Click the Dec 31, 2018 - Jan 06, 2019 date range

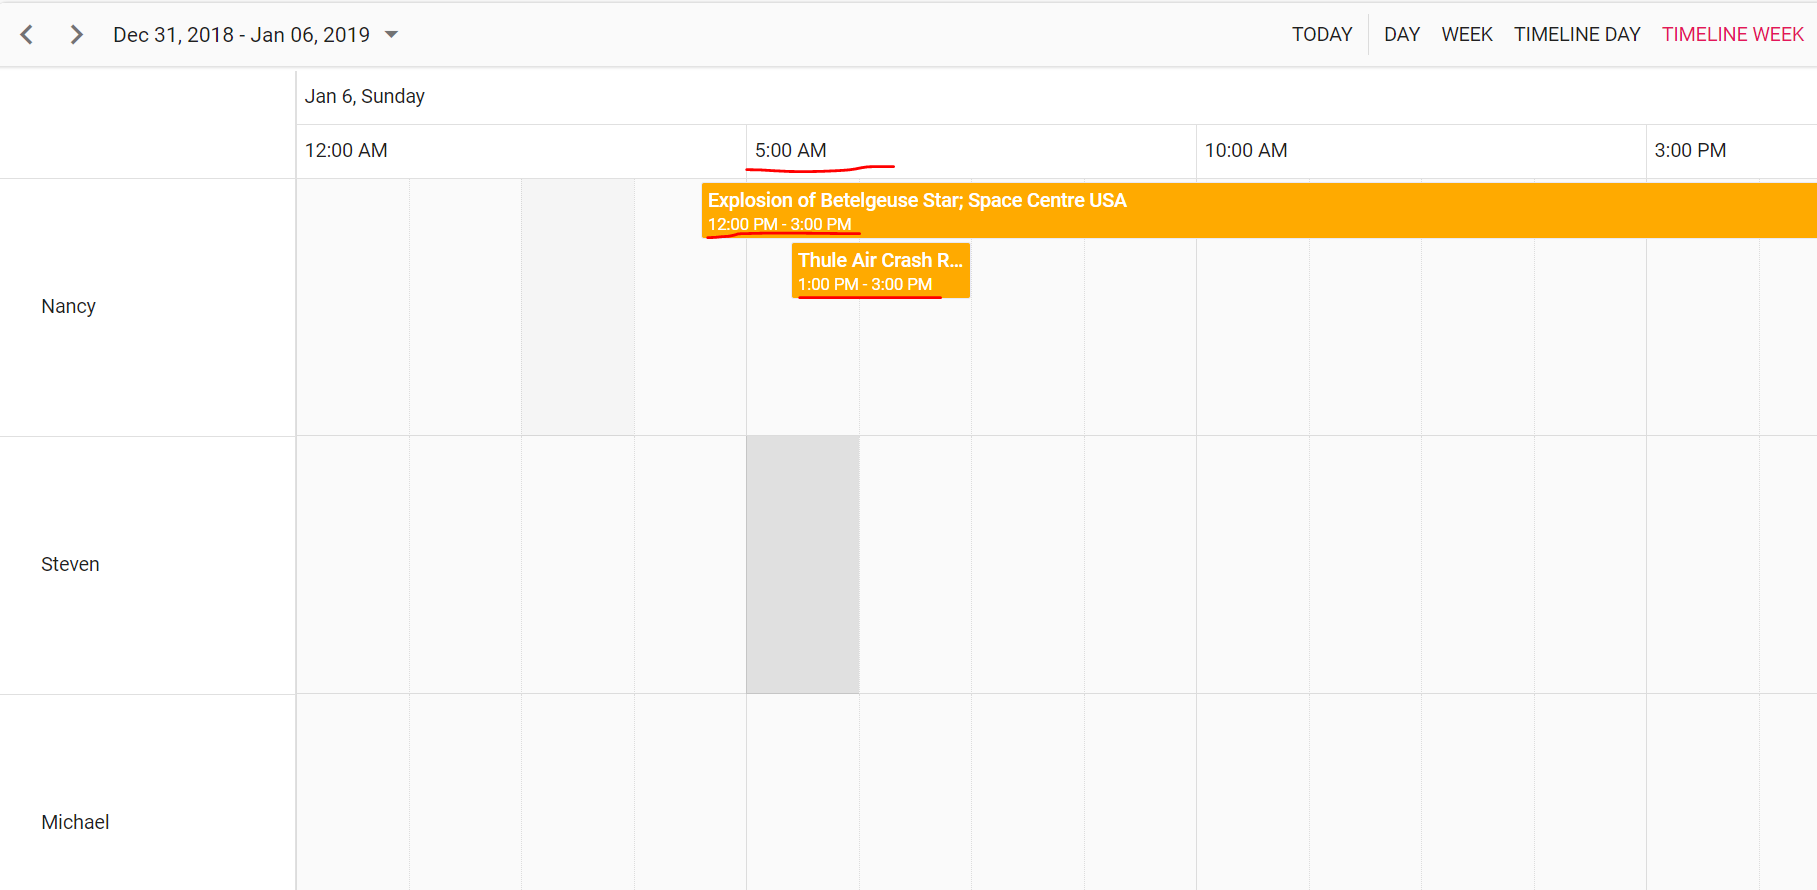241,35
